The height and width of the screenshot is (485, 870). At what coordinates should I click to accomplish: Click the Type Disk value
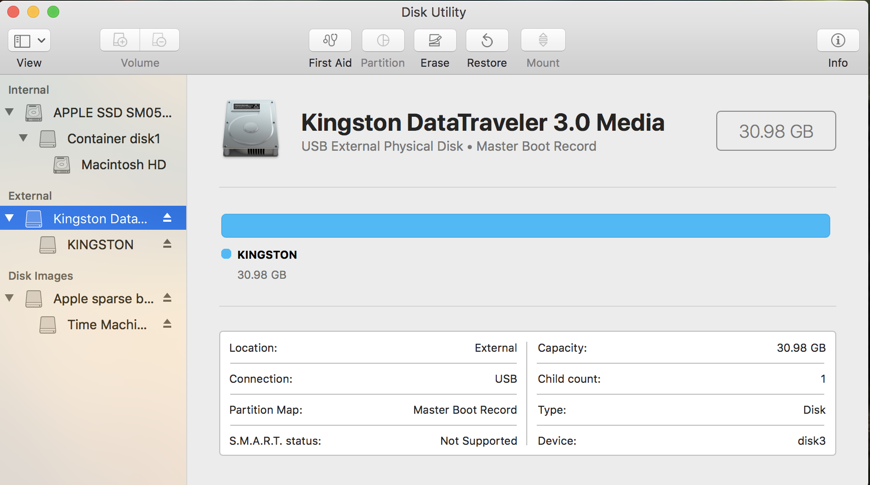pos(815,410)
